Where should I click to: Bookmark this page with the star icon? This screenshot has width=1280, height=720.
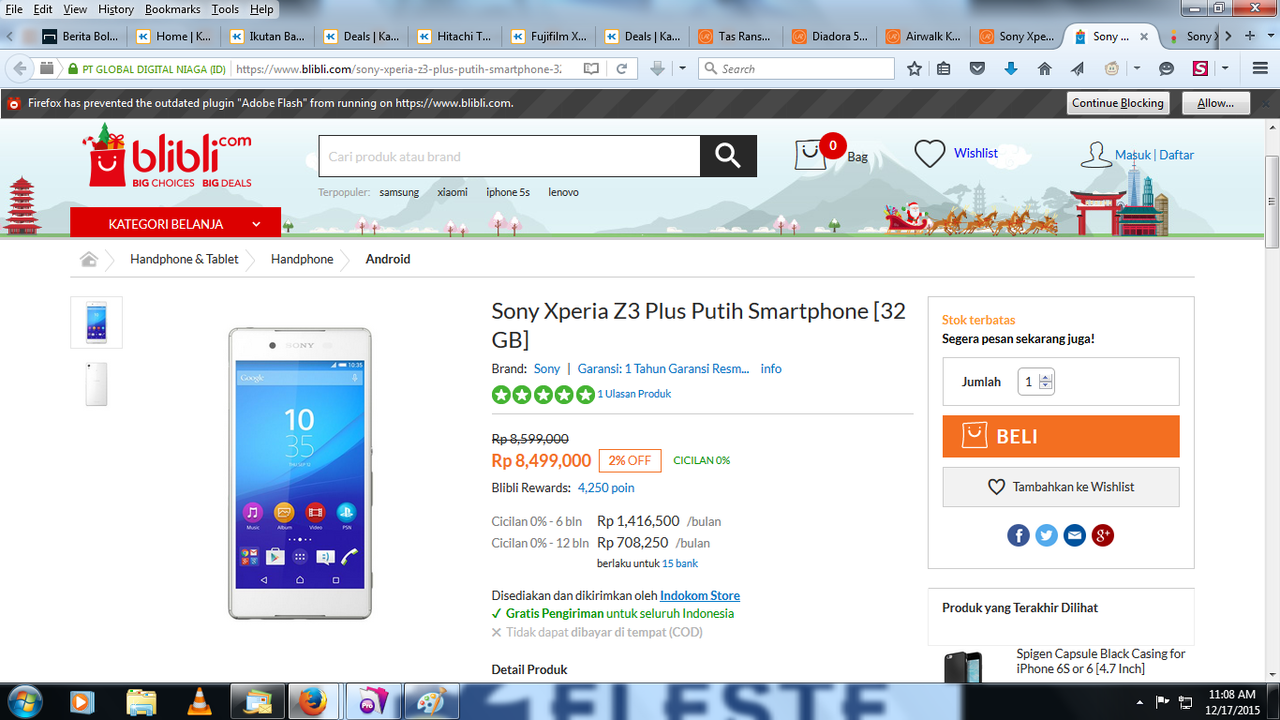pos(914,69)
